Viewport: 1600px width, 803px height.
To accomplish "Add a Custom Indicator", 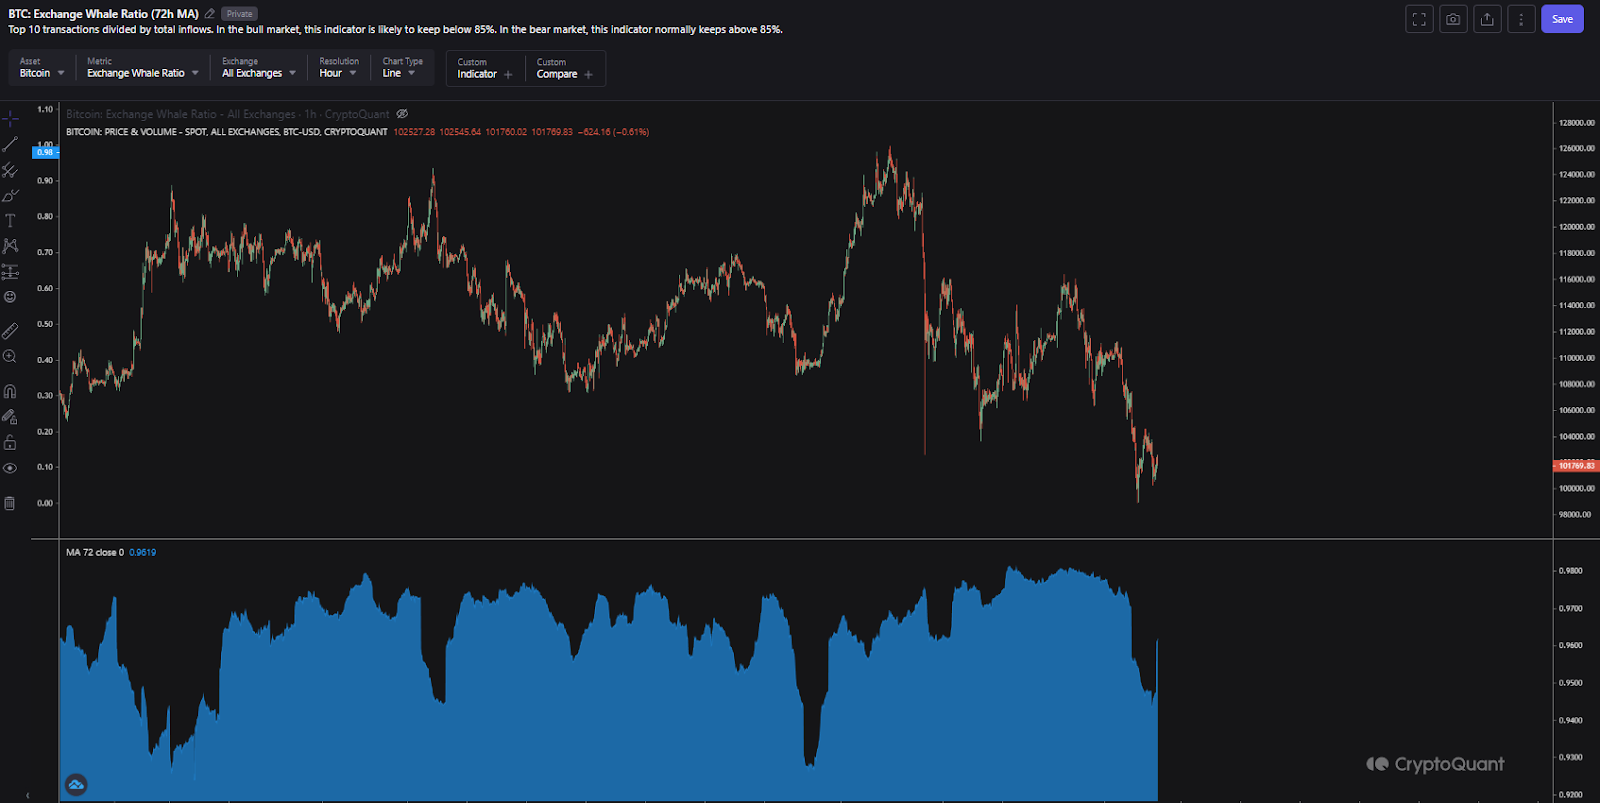I will [x=485, y=69].
